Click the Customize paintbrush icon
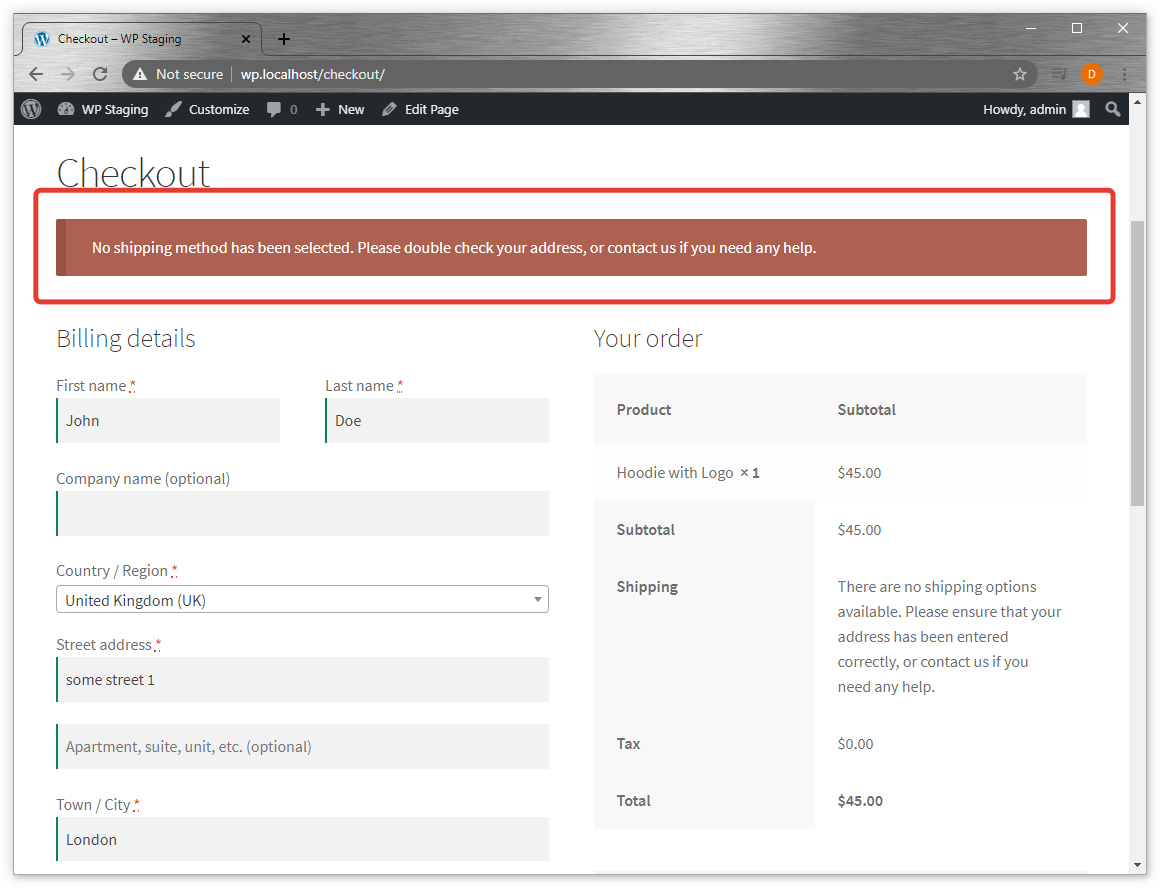Viewport: 1160px width, 888px height. coord(173,110)
